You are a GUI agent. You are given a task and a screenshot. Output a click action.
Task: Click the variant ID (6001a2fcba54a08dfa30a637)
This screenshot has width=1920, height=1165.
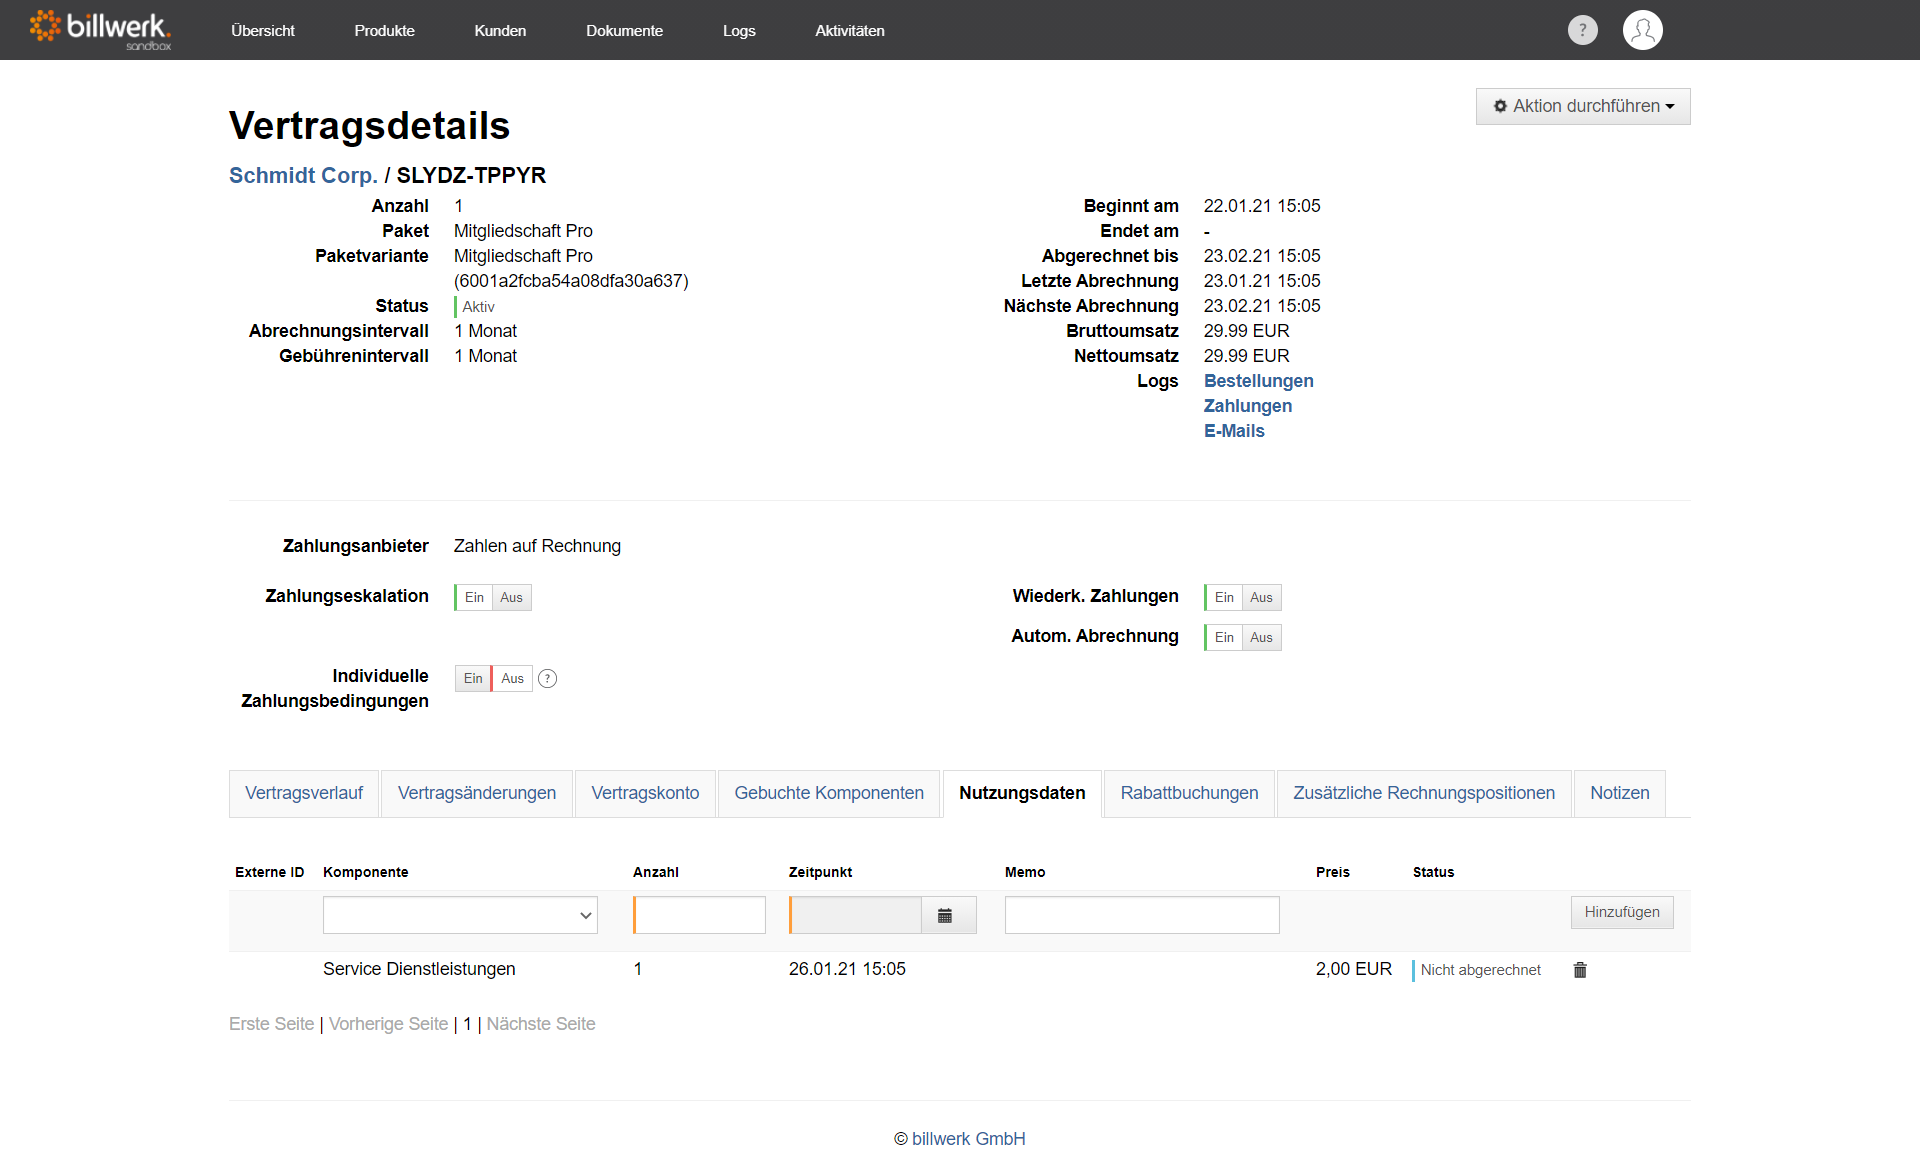click(x=571, y=281)
